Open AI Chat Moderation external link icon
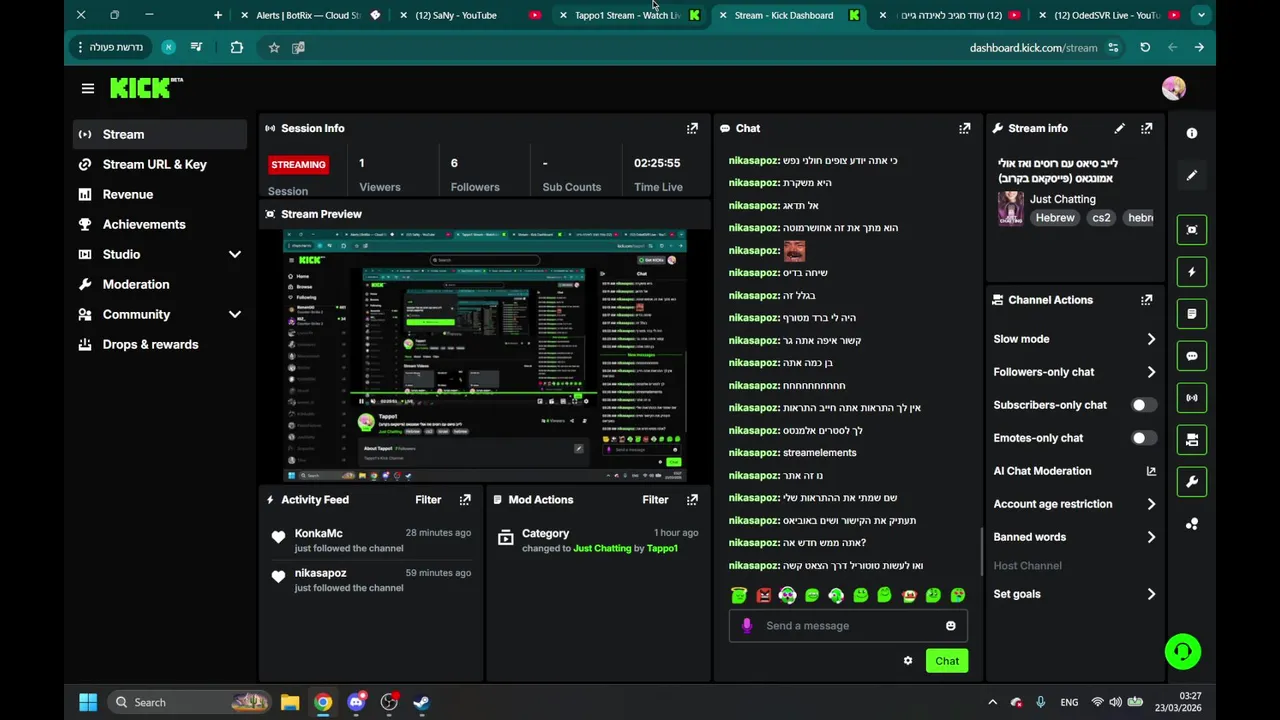The image size is (1280, 720). click(x=1151, y=471)
